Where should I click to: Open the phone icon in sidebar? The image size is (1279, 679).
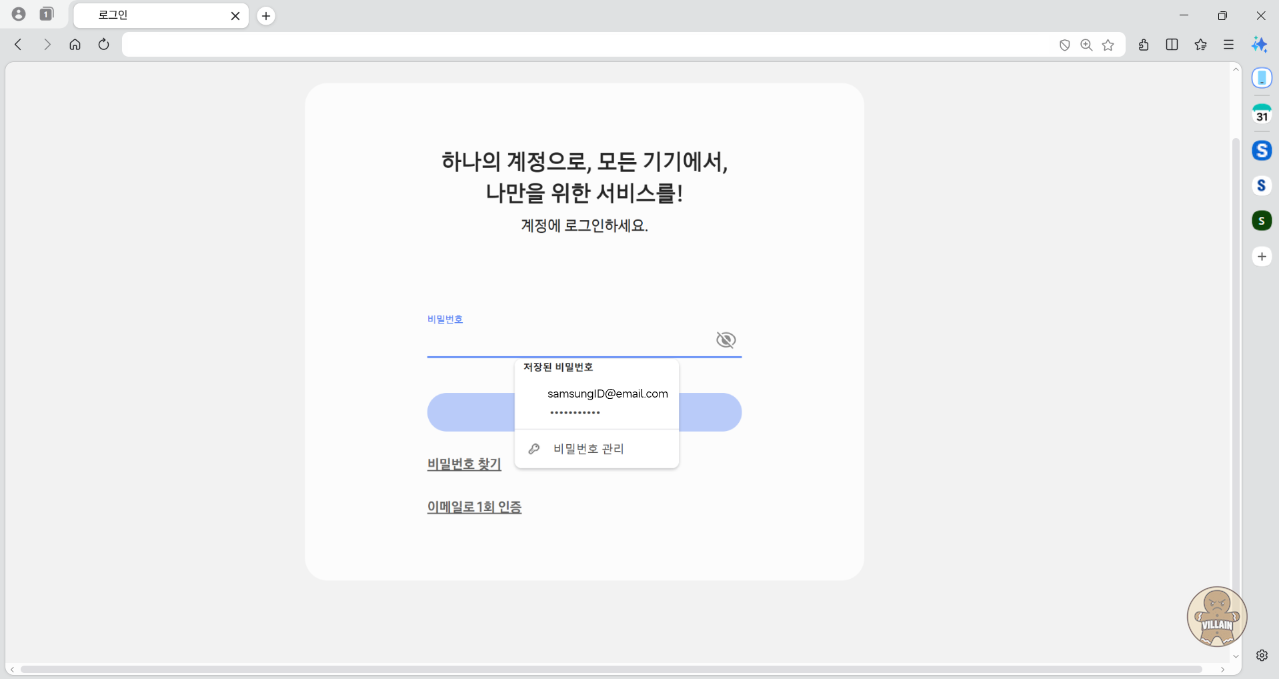[1262, 78]
